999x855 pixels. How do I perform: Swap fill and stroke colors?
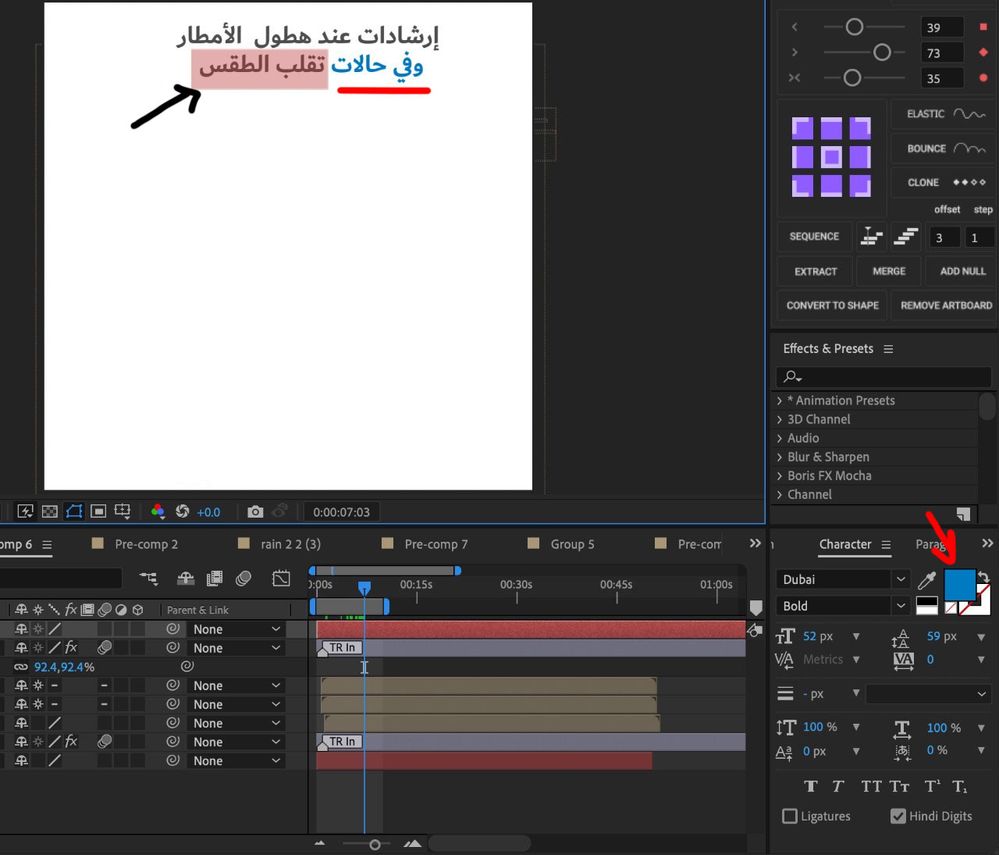984,578
